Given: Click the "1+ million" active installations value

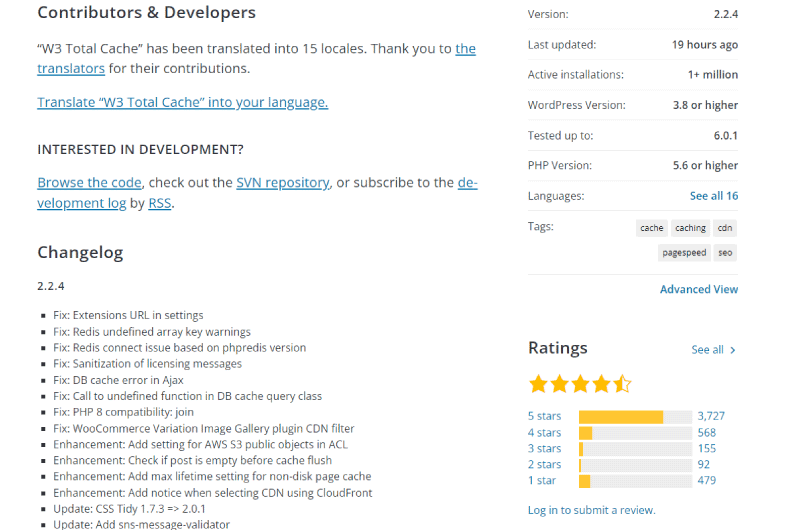Looking at the screenshot, I should tap(713, 74).
